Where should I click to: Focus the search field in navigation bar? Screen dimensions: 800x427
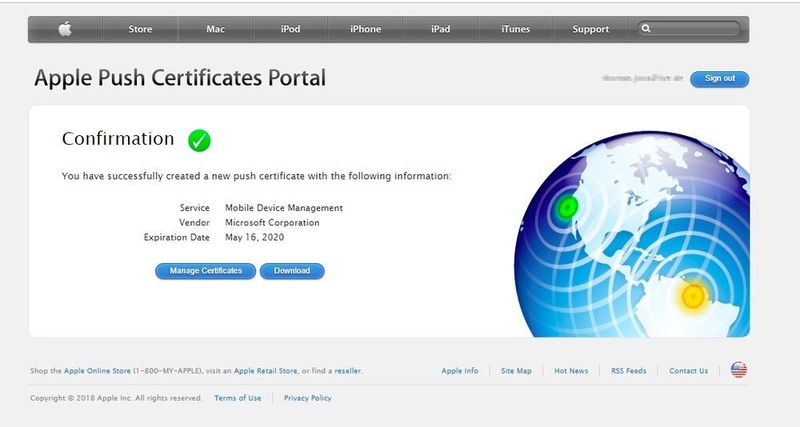pos(689,29)
